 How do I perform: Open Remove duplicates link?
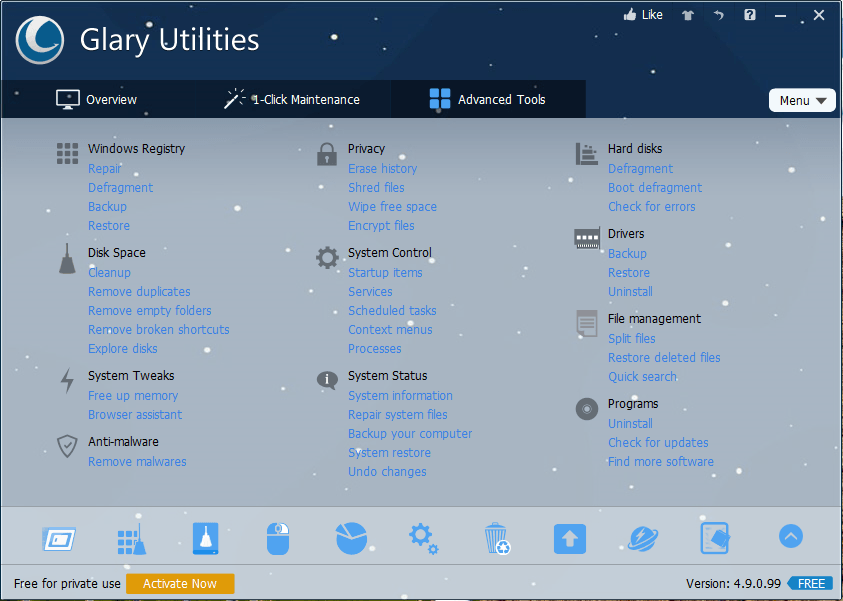point(139,291)
